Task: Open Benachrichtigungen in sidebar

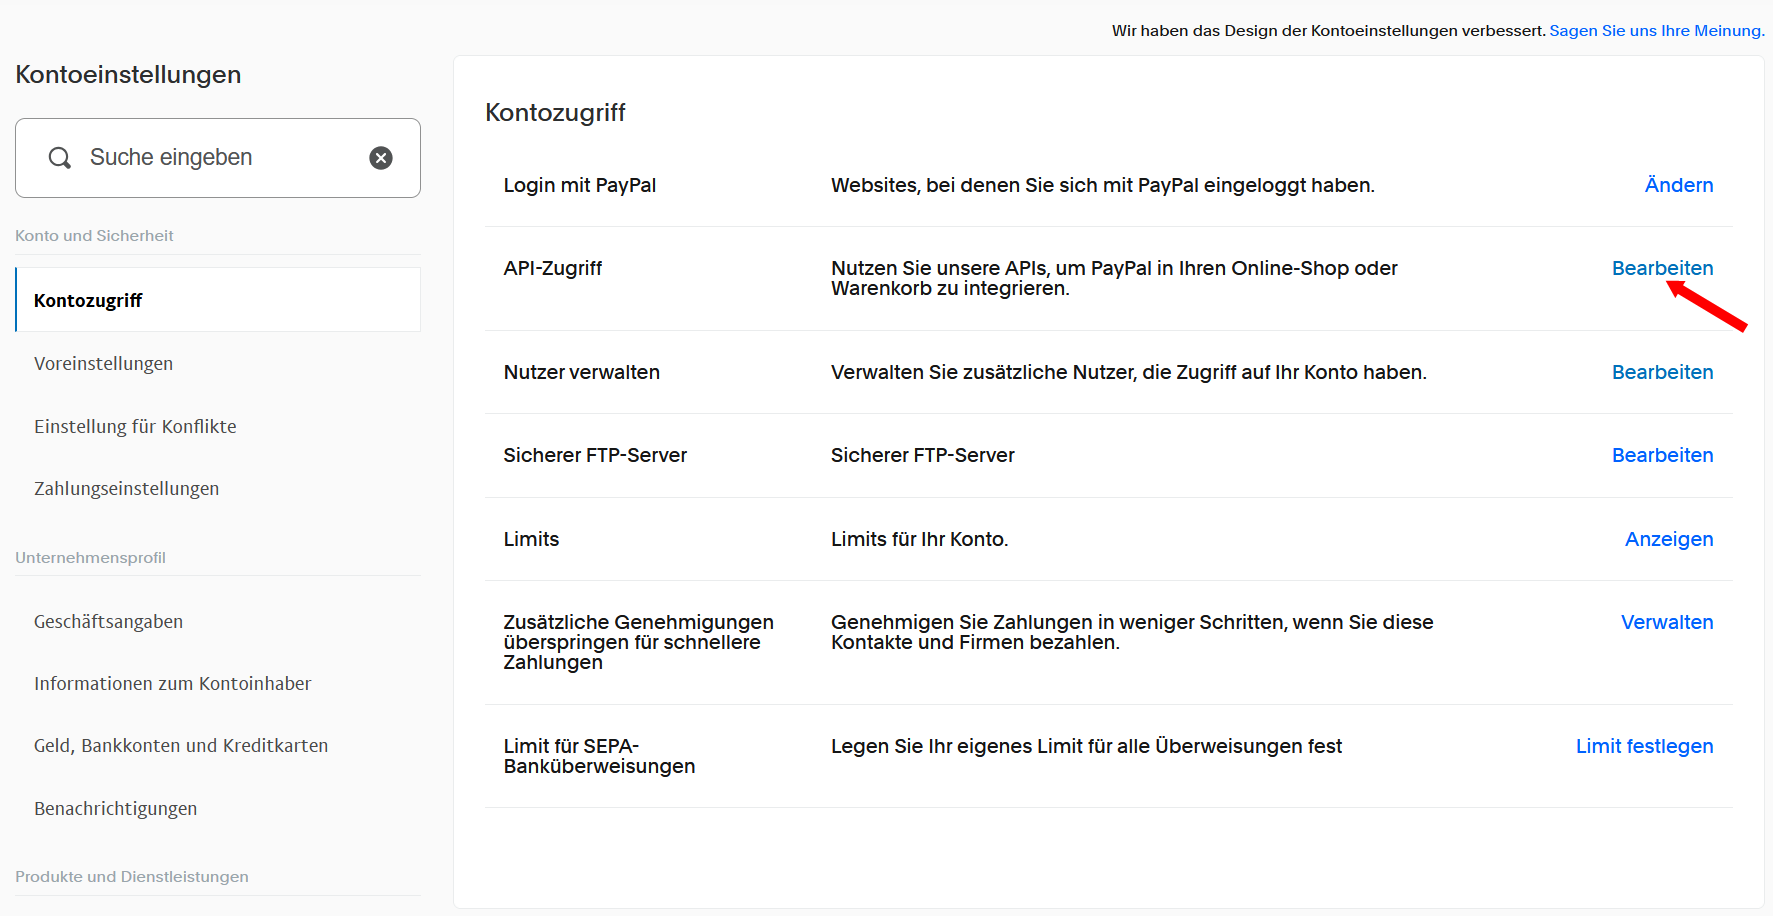Action: click(x=115, y=808)
